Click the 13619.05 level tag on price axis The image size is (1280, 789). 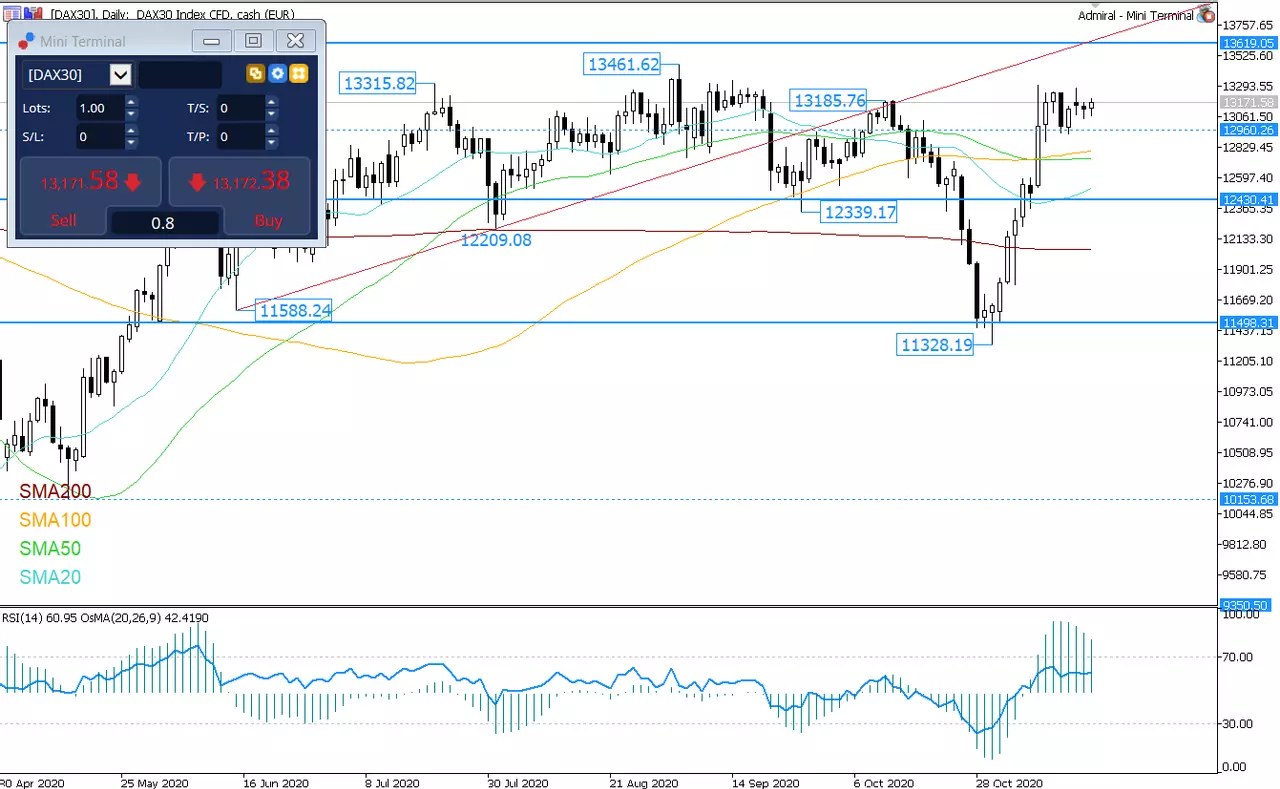click(x=1248, y=43)
